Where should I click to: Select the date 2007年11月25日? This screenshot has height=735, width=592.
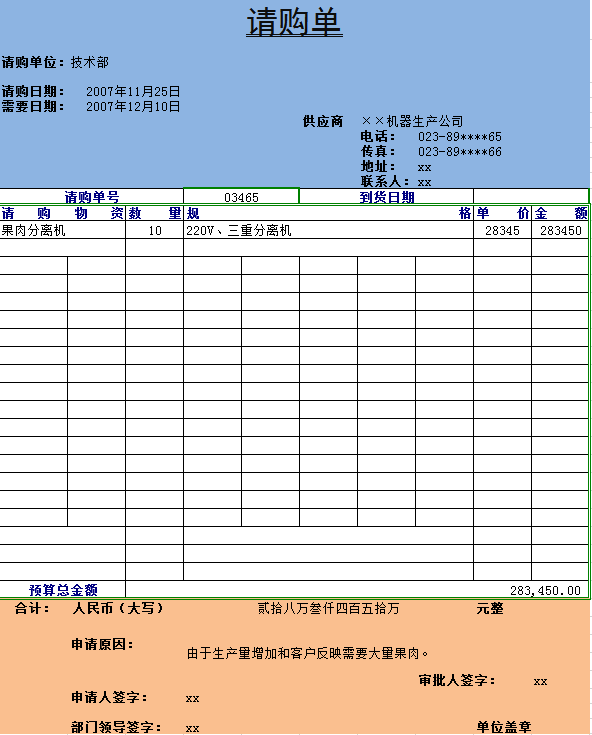pyautogui.click(x=133, y=91)
